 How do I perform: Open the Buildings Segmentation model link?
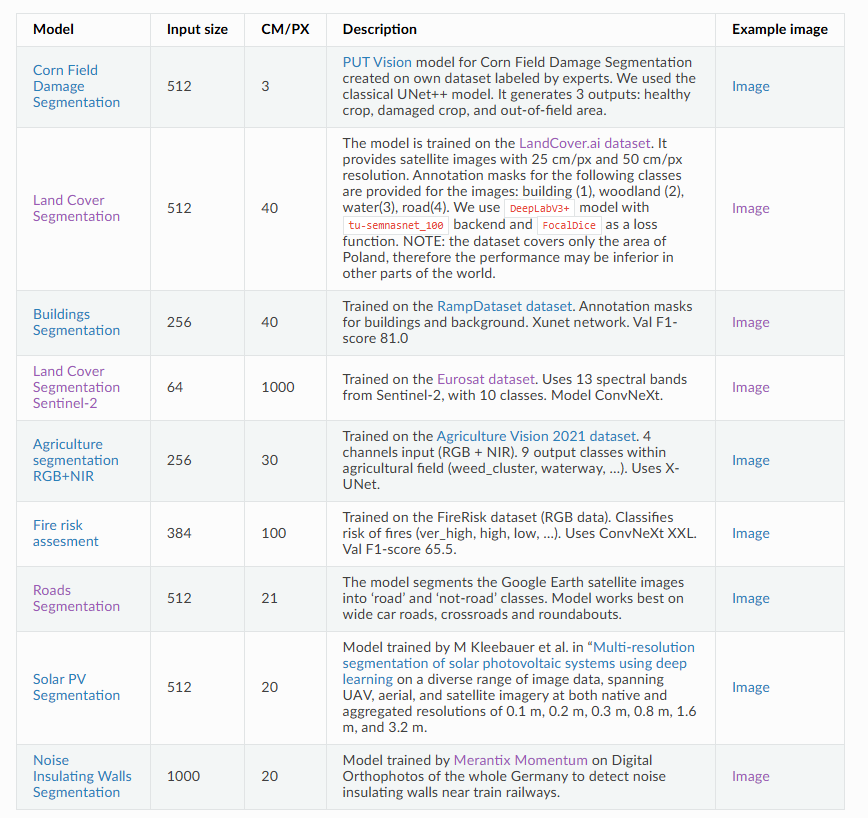[76, 322]
